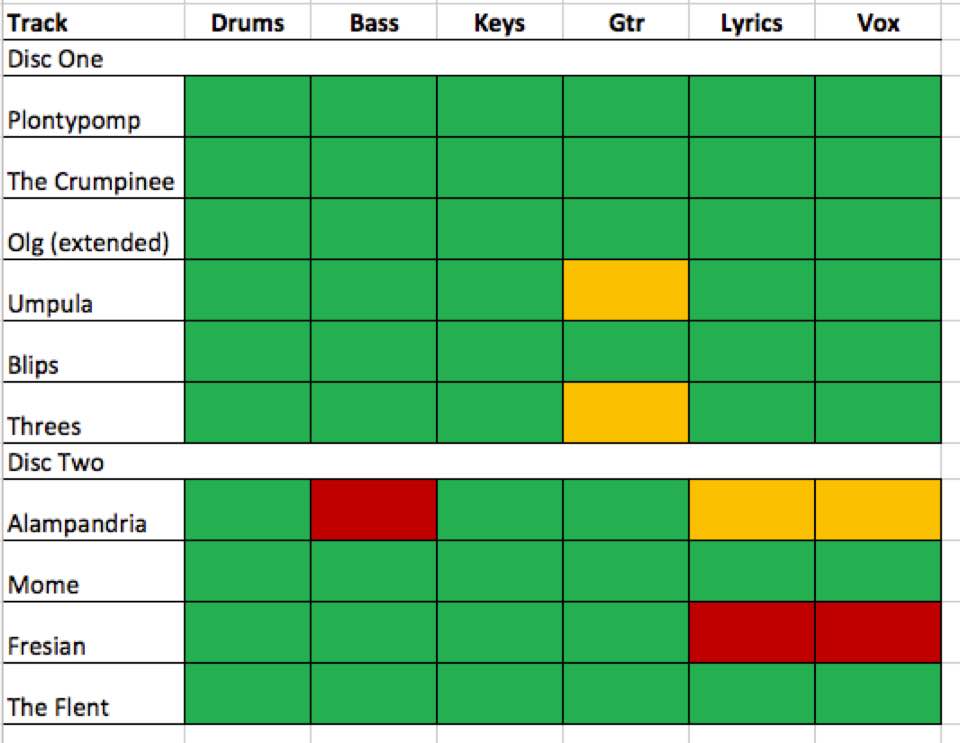Click the green Bass cell for The Flent
The width and height of the screenshot is (960, 743).
click(x=373, y=693)
